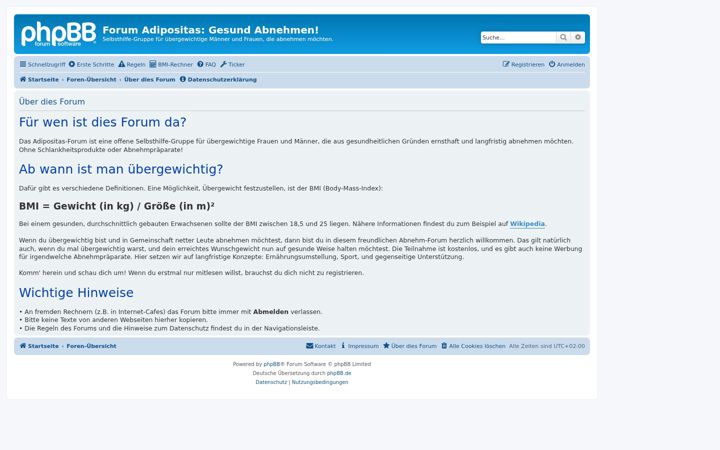Click the phpBB logo

pyautogui.click(x=58, y=34)
